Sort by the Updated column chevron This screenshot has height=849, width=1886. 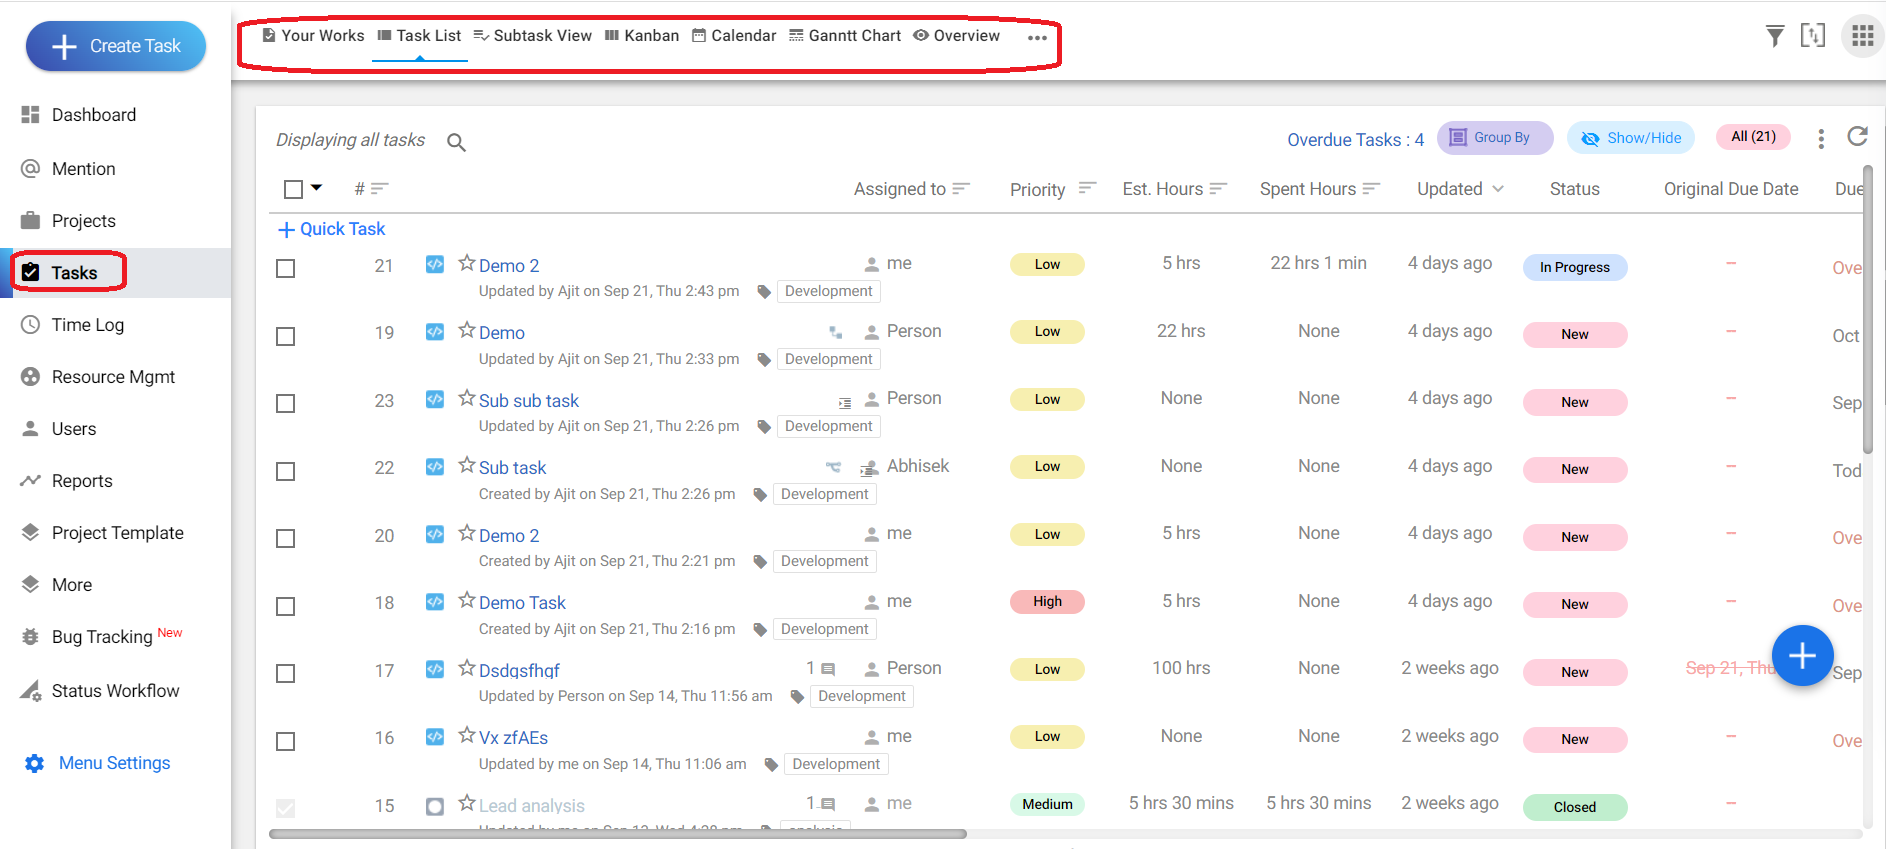click(x=1497, y=189)
